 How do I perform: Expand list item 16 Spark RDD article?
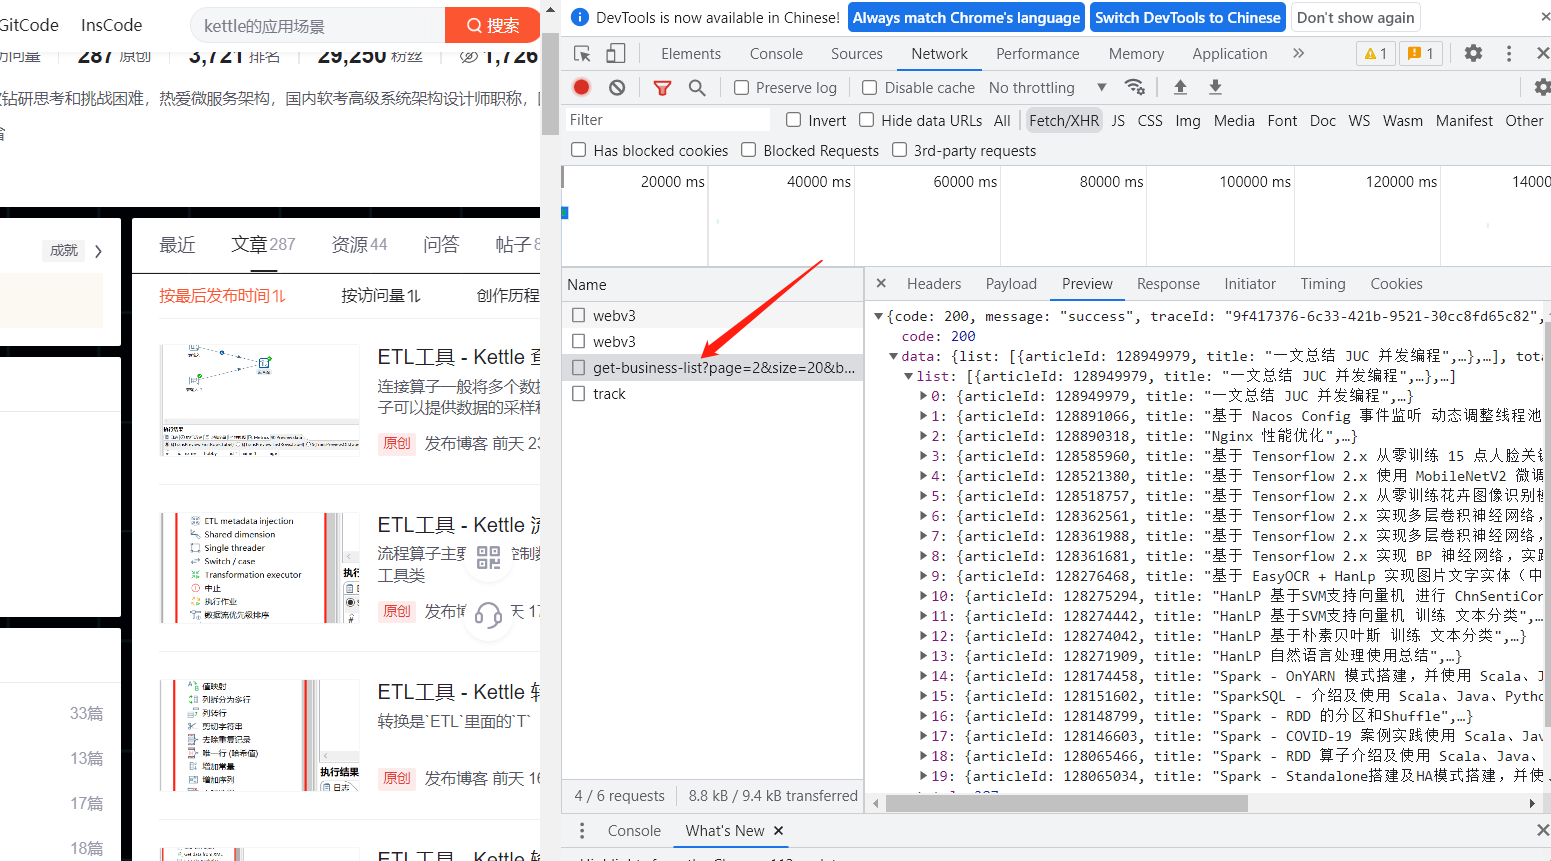pyautogui.click(x=924, y=716)
